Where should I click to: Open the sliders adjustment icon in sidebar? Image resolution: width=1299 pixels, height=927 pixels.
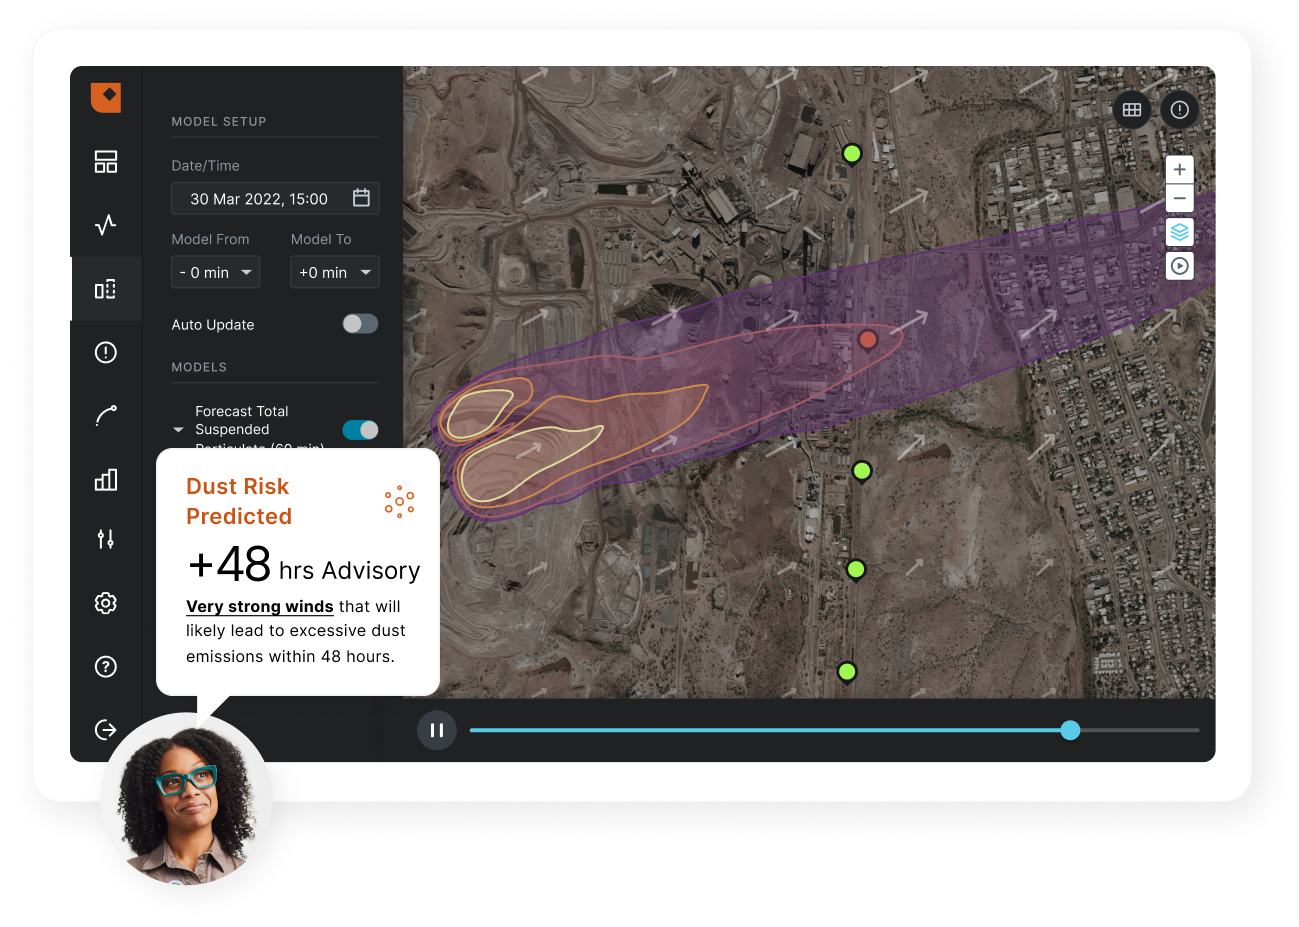tap(106, 540)
